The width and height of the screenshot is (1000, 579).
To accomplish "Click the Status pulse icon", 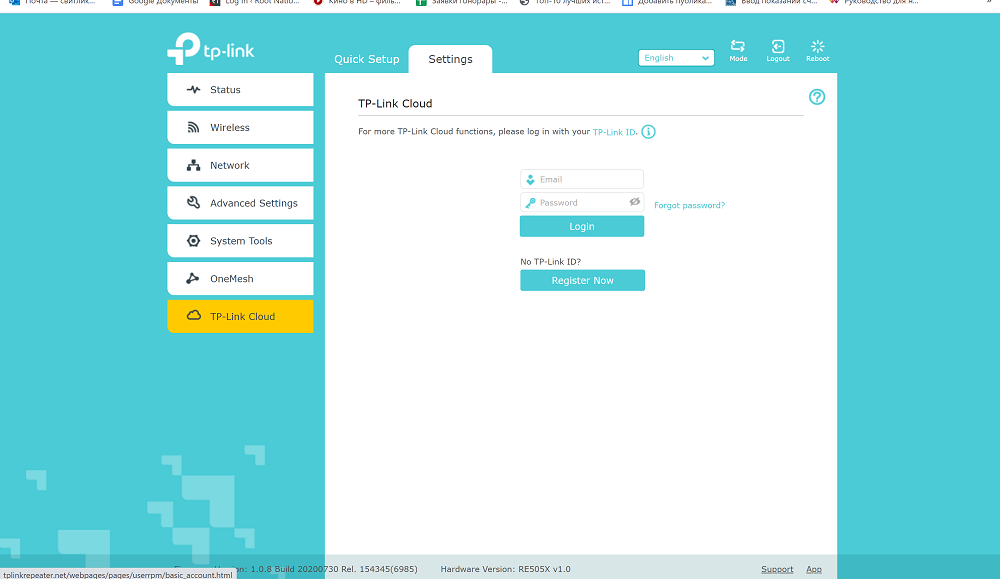I will pyautogui.click(x=193, y=89).
